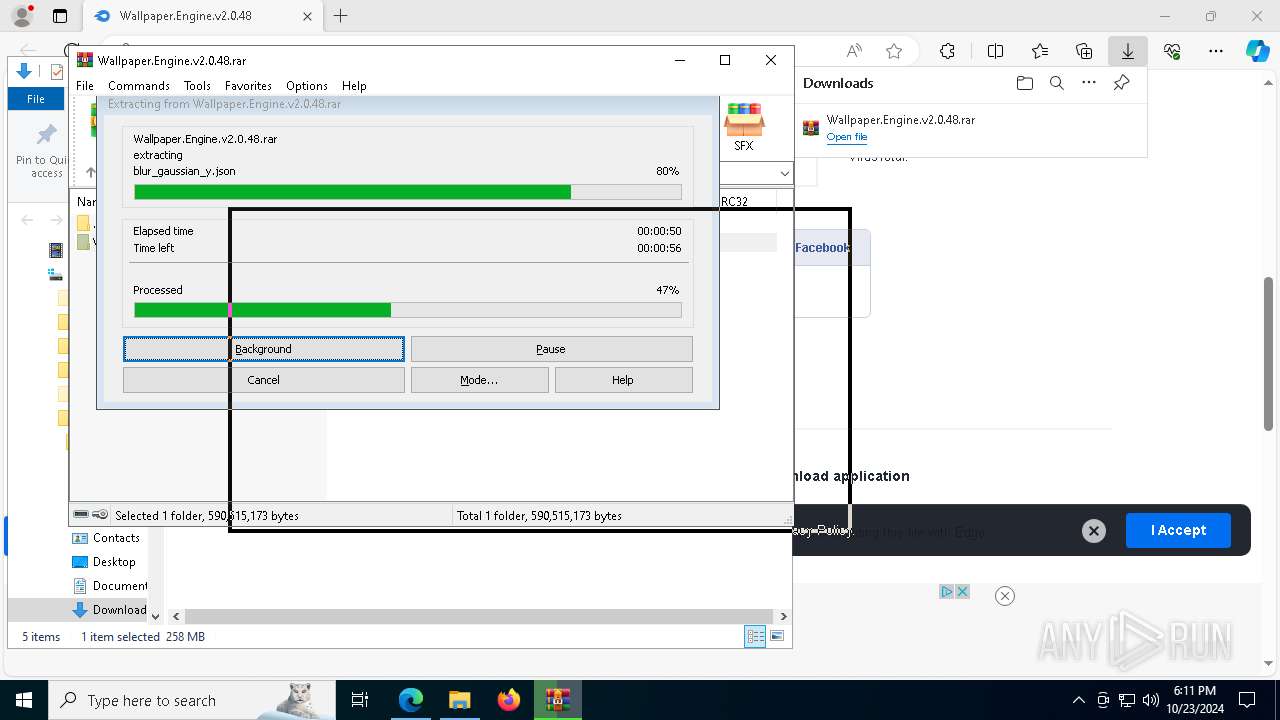Switch Explorer to large icons view
This screenshot has height=720, width=1280.
pos(777,636)
